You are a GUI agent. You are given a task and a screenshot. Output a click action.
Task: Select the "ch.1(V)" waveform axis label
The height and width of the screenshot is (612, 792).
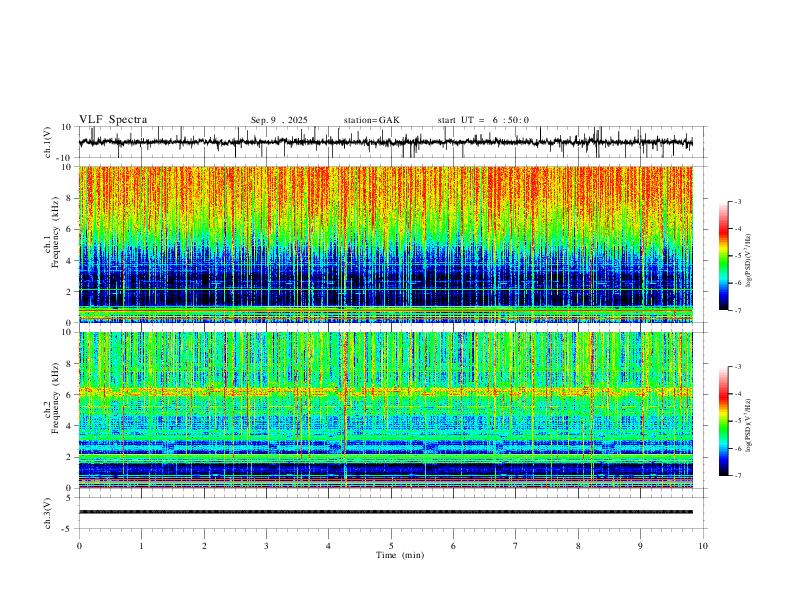(x=48, y=142)
